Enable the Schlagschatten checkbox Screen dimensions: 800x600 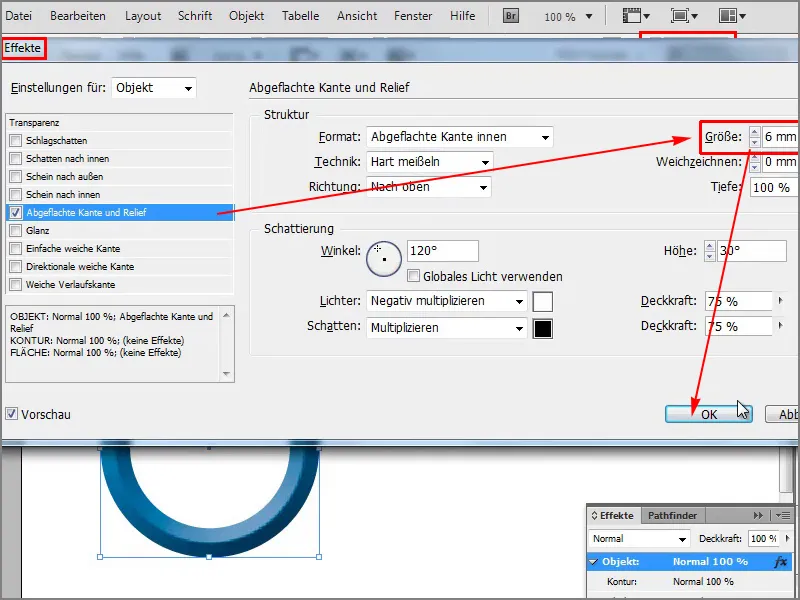click(16, 141)
